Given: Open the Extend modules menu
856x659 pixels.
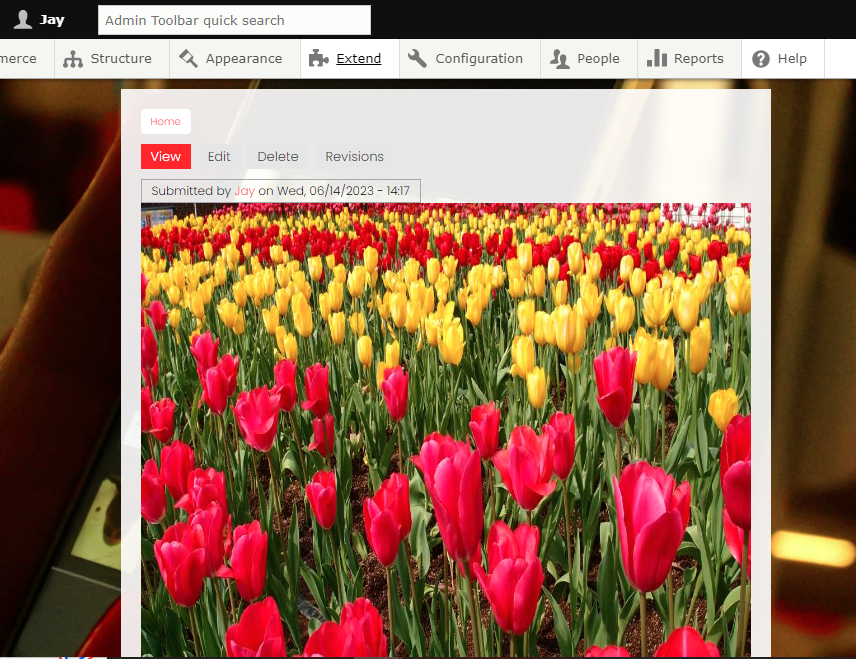Looking at the screenshot, I should point(350,58).
